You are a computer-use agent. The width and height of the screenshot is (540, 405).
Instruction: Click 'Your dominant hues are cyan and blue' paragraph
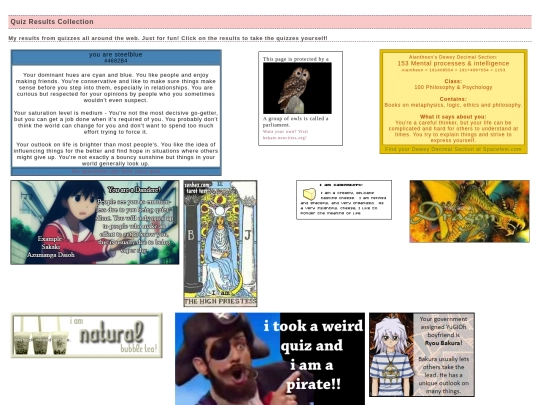click(116, 87)
